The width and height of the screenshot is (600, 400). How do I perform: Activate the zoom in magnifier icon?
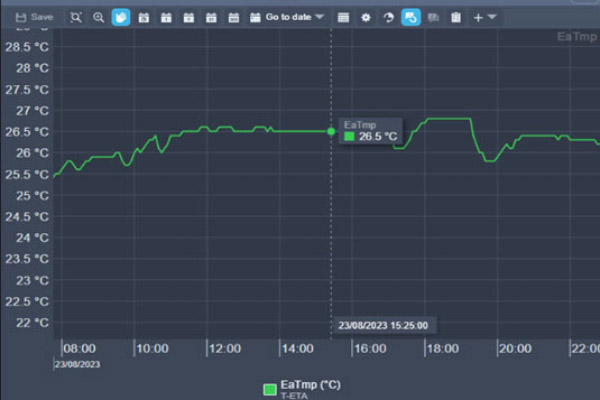98,17
